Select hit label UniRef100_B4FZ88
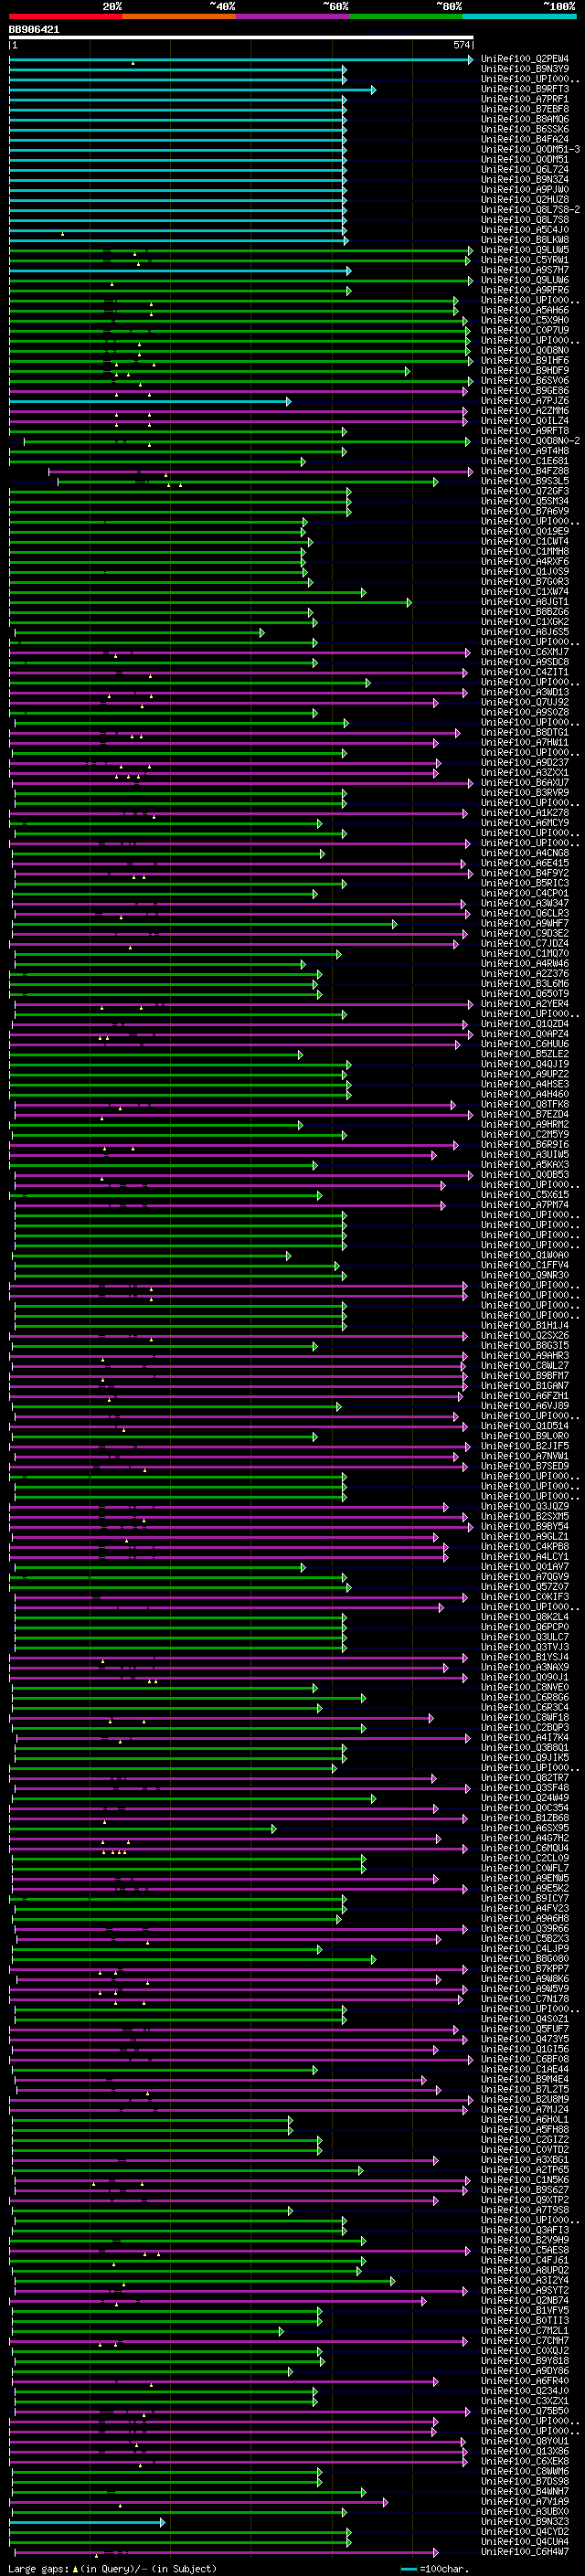Viewport: 585px width, 2576px height. (525, 471)
